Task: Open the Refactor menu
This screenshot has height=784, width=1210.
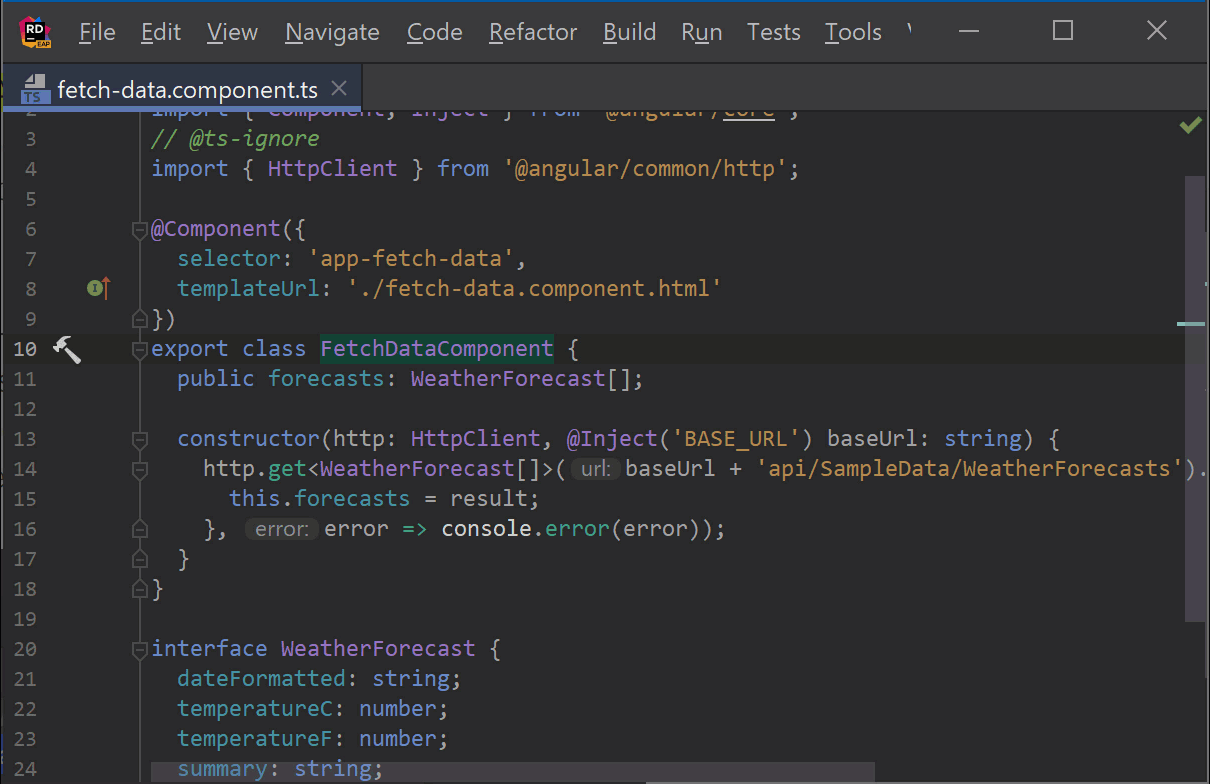Action: pyautogui.click(x=533, y=32)
